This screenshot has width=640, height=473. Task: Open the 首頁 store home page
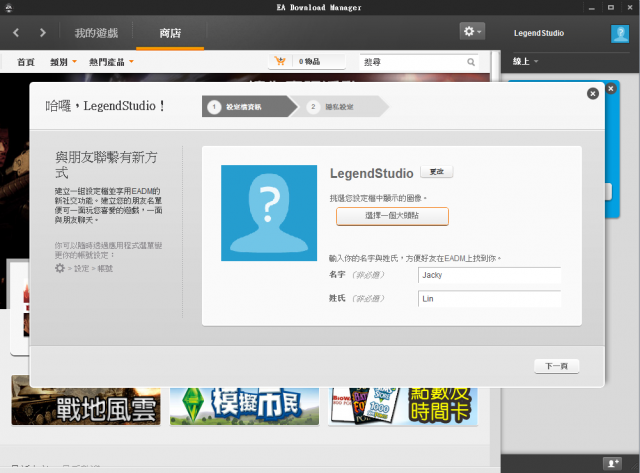[26, 62]
